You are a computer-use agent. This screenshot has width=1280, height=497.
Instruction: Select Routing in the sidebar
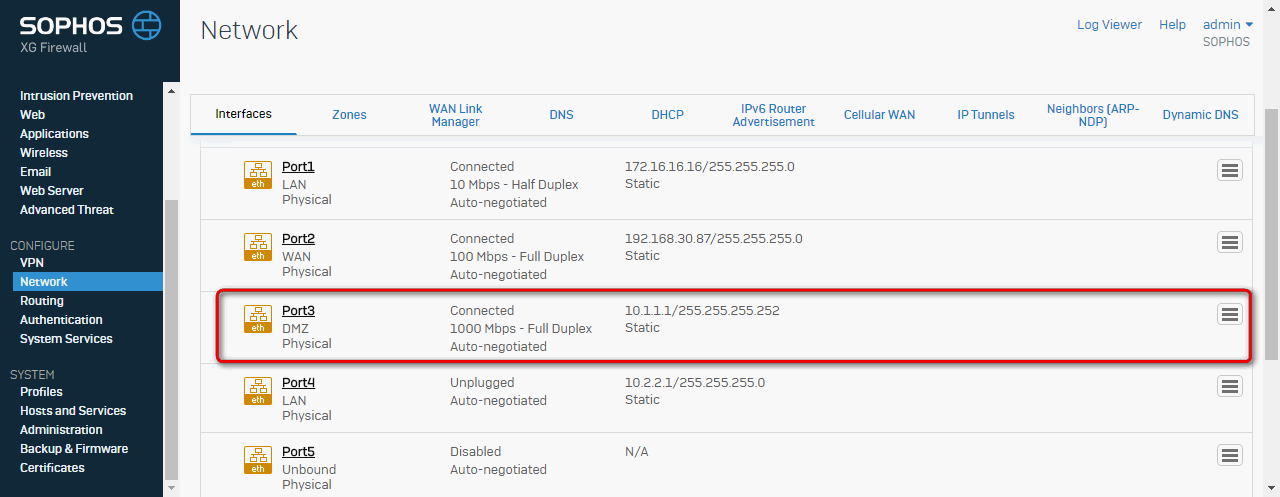[x=42, y=301]
